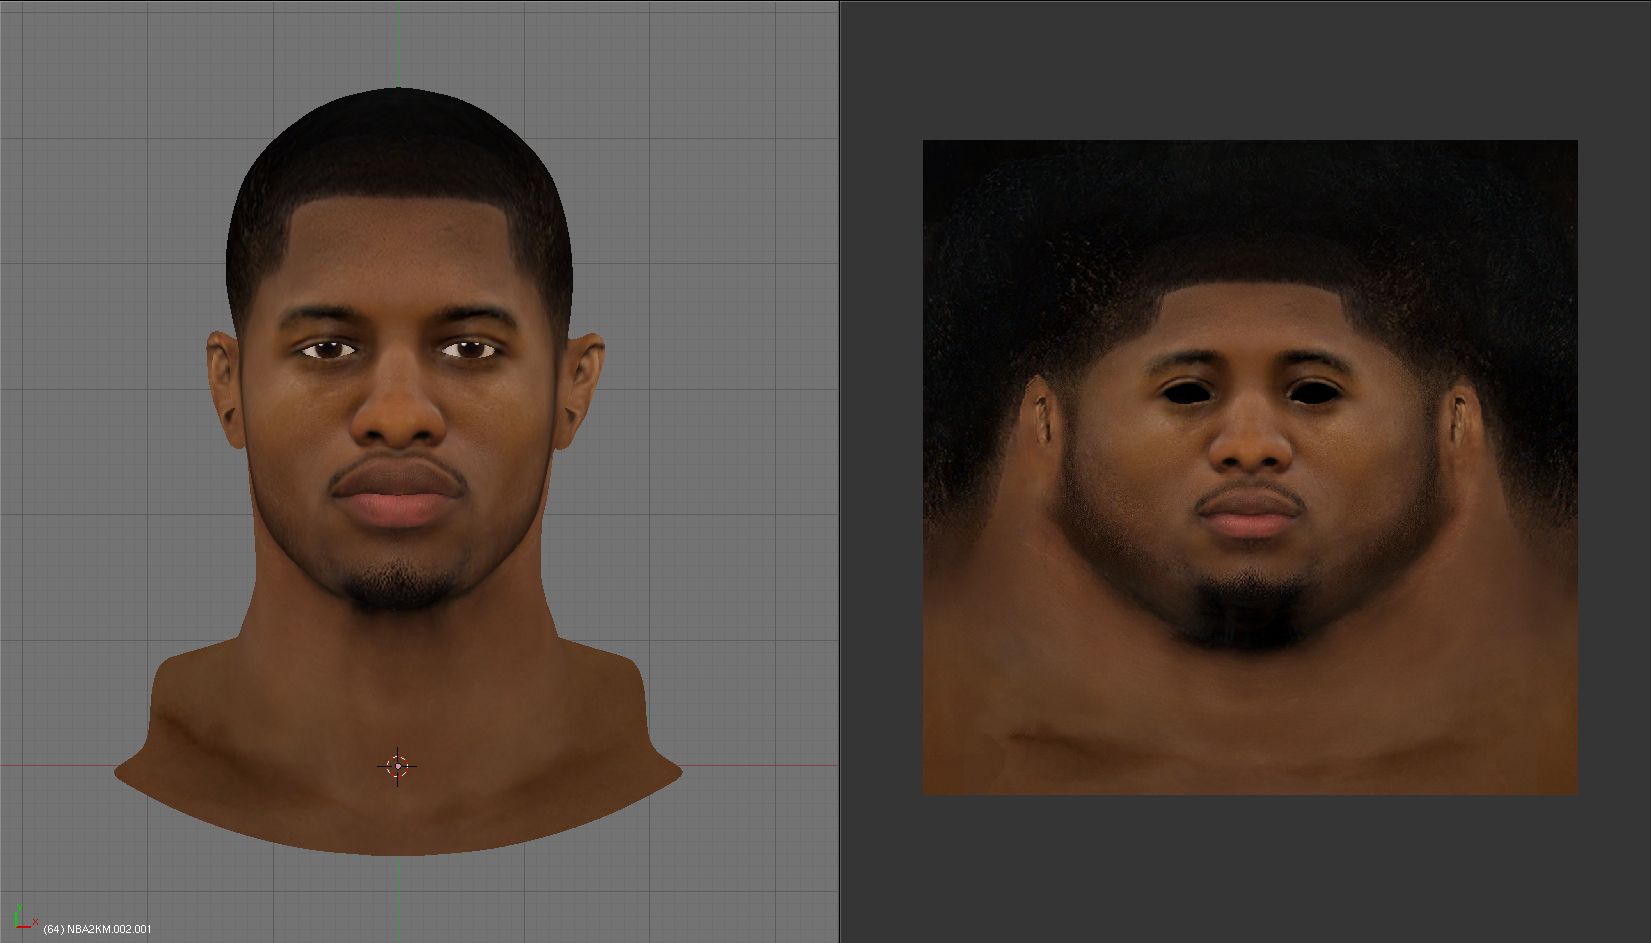Click the 3D model's ear on the viewport's right
Image resolution: width=1651 pixels, height=943 pixels.
tap(583, 387)
